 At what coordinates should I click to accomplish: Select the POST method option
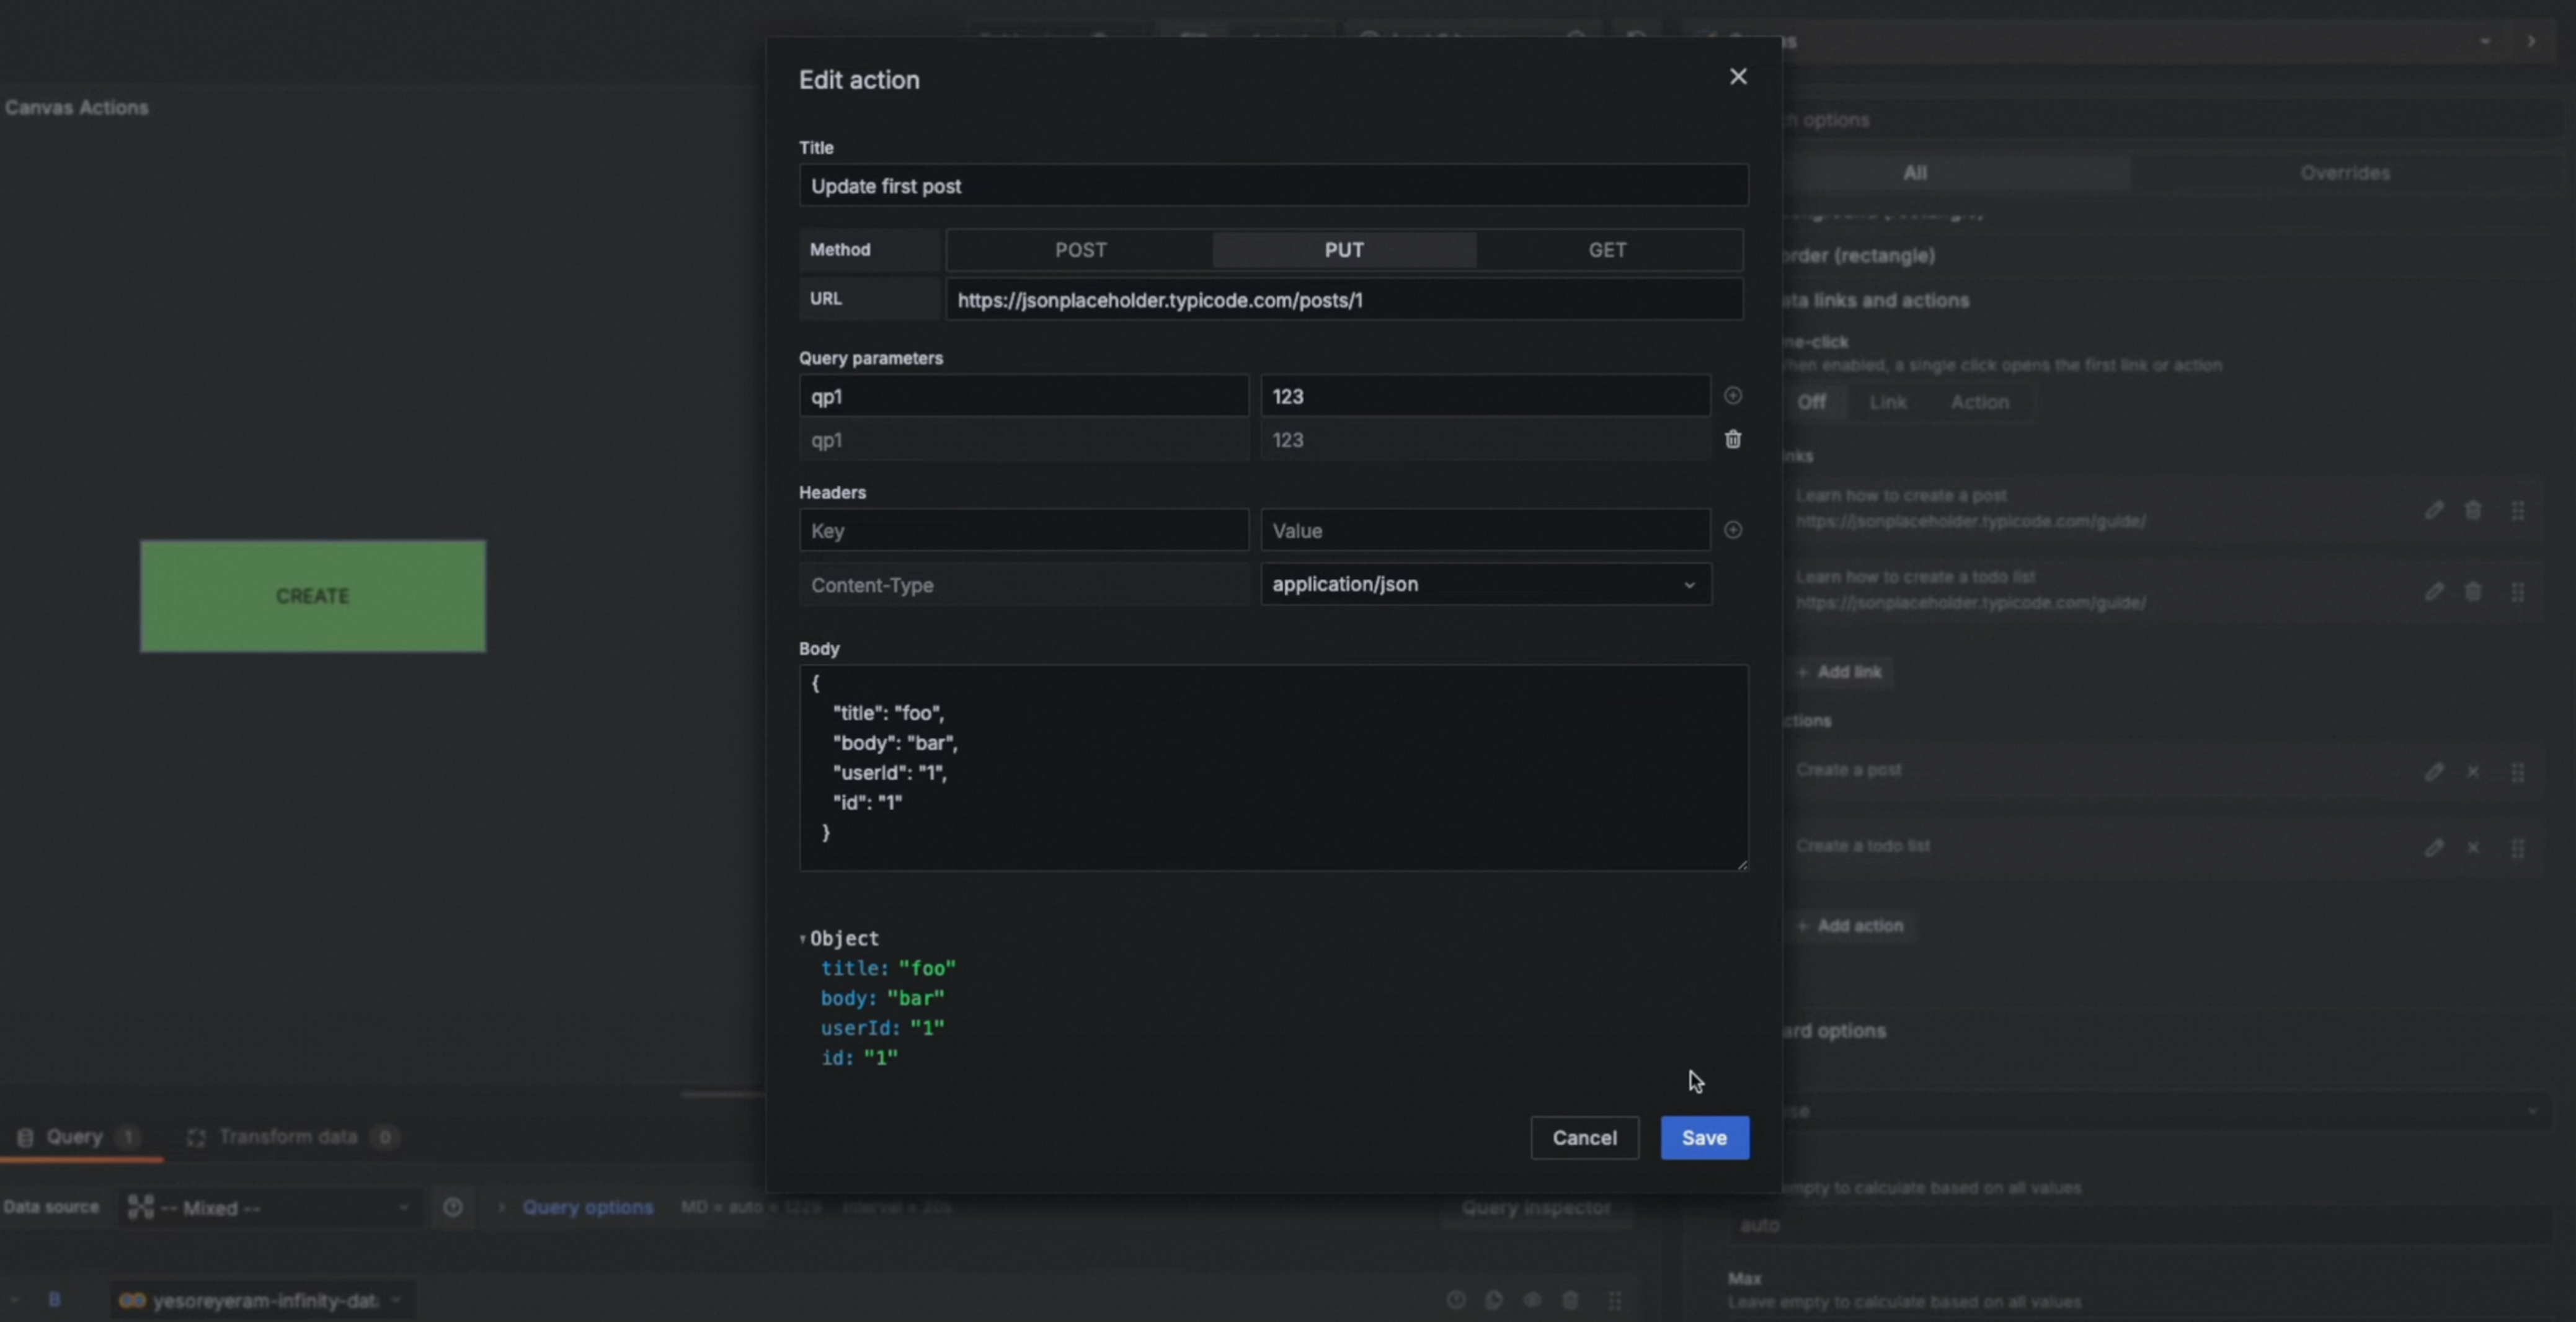click(1080, 250)
